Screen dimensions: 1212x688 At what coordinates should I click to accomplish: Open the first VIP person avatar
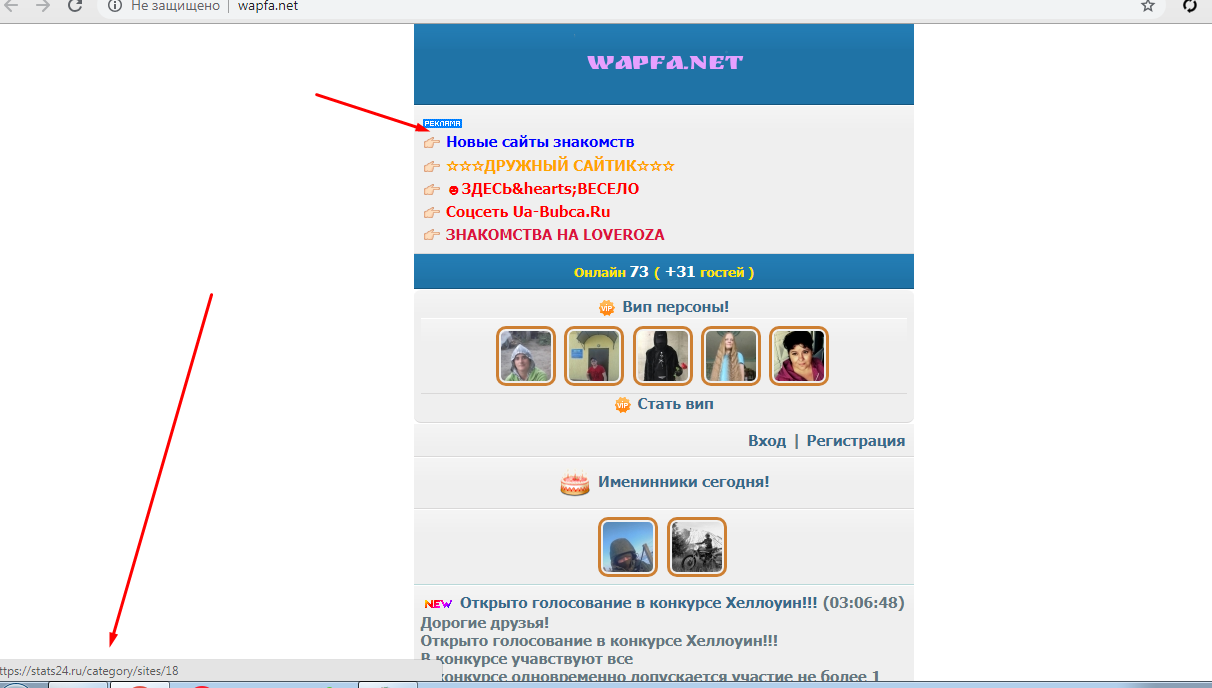pyautogui.click(x=526, y=356)
